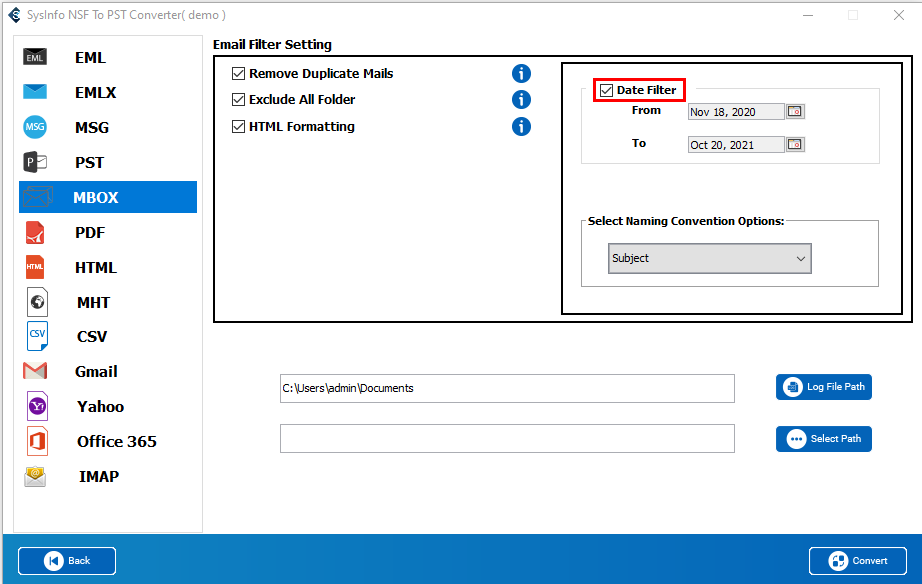Click the MBOX envelope icon
This screenshot has width=922, height=584.
point(38,197)
